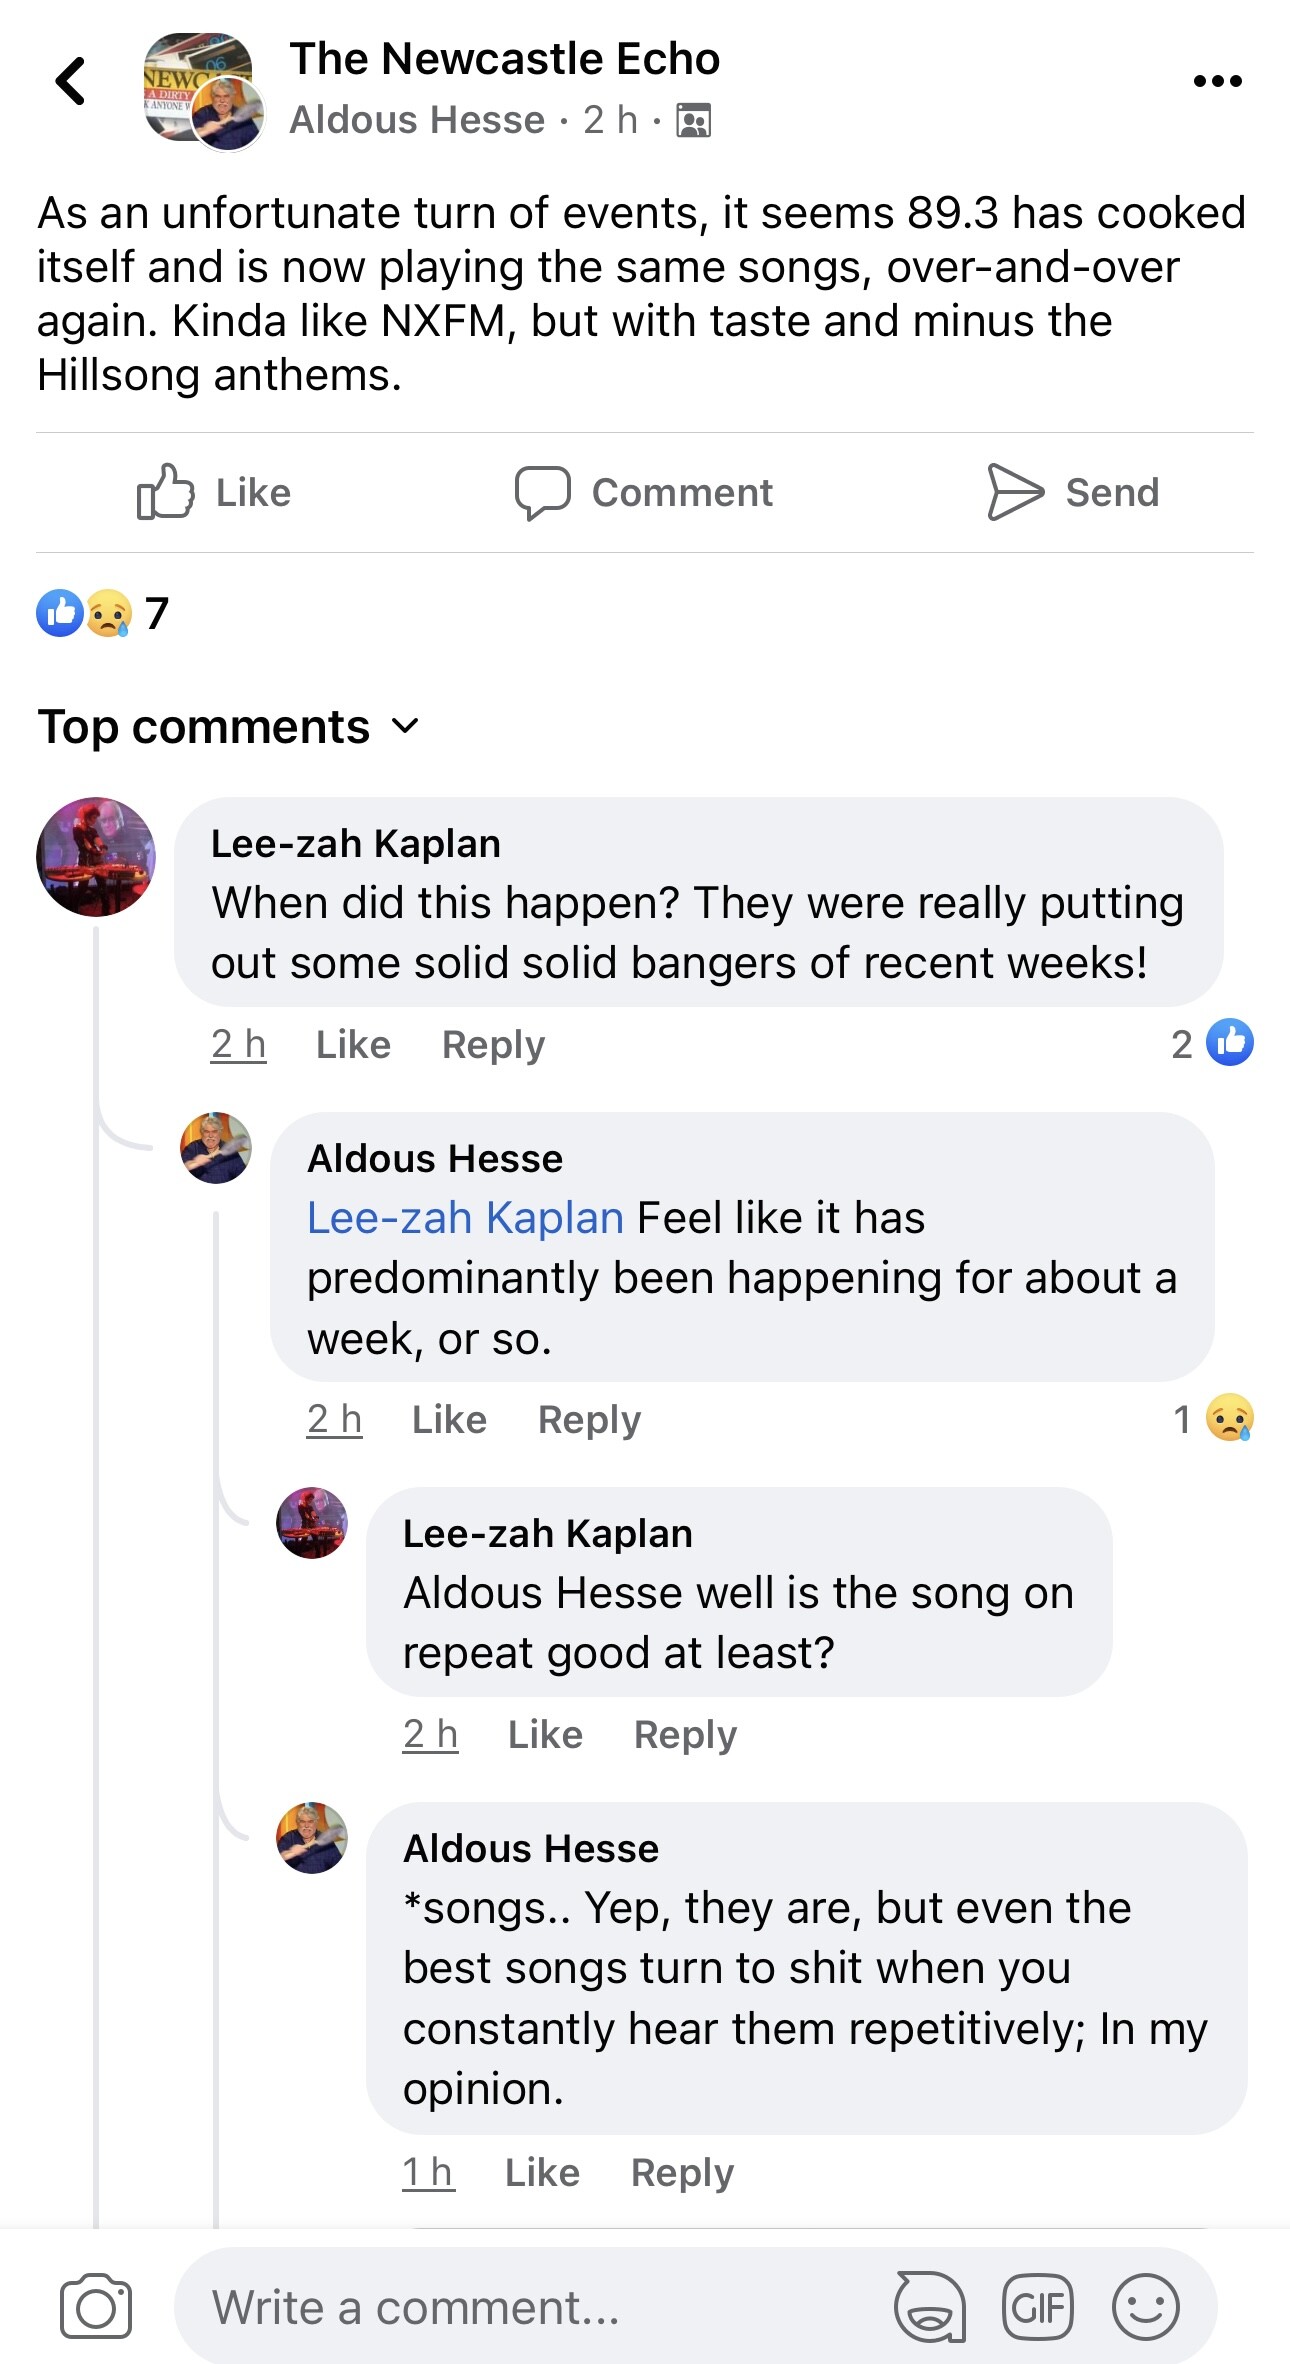Open the camera icon to attach photo

95,2308
